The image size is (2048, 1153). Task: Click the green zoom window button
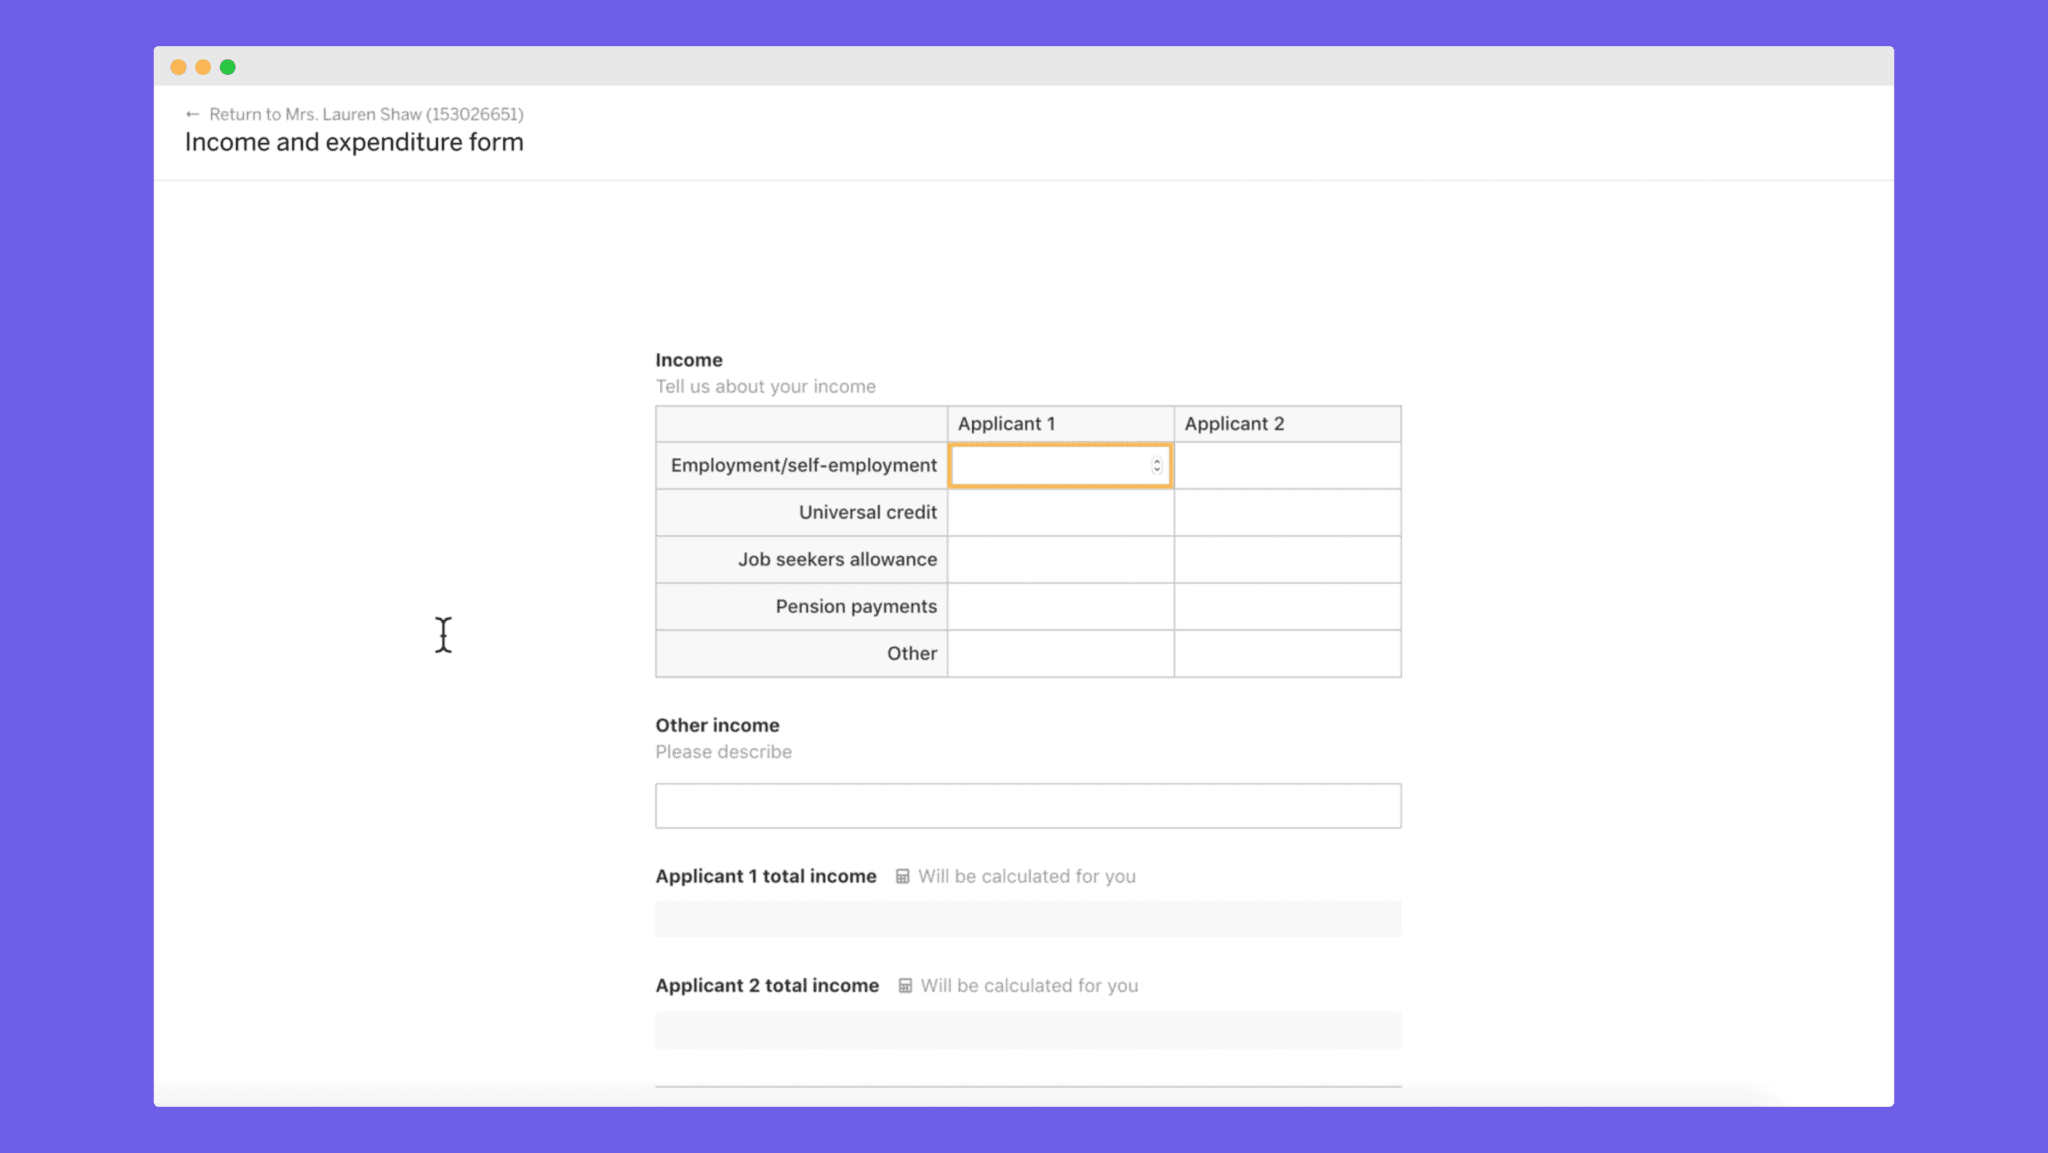pyautogui.click(x=228, y=66)
